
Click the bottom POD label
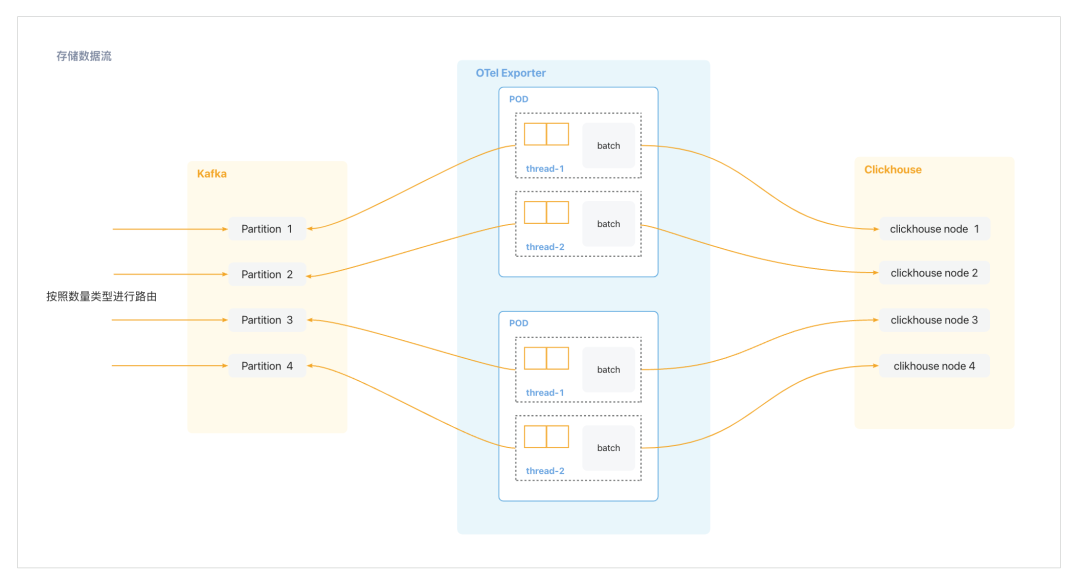point(519,323)
